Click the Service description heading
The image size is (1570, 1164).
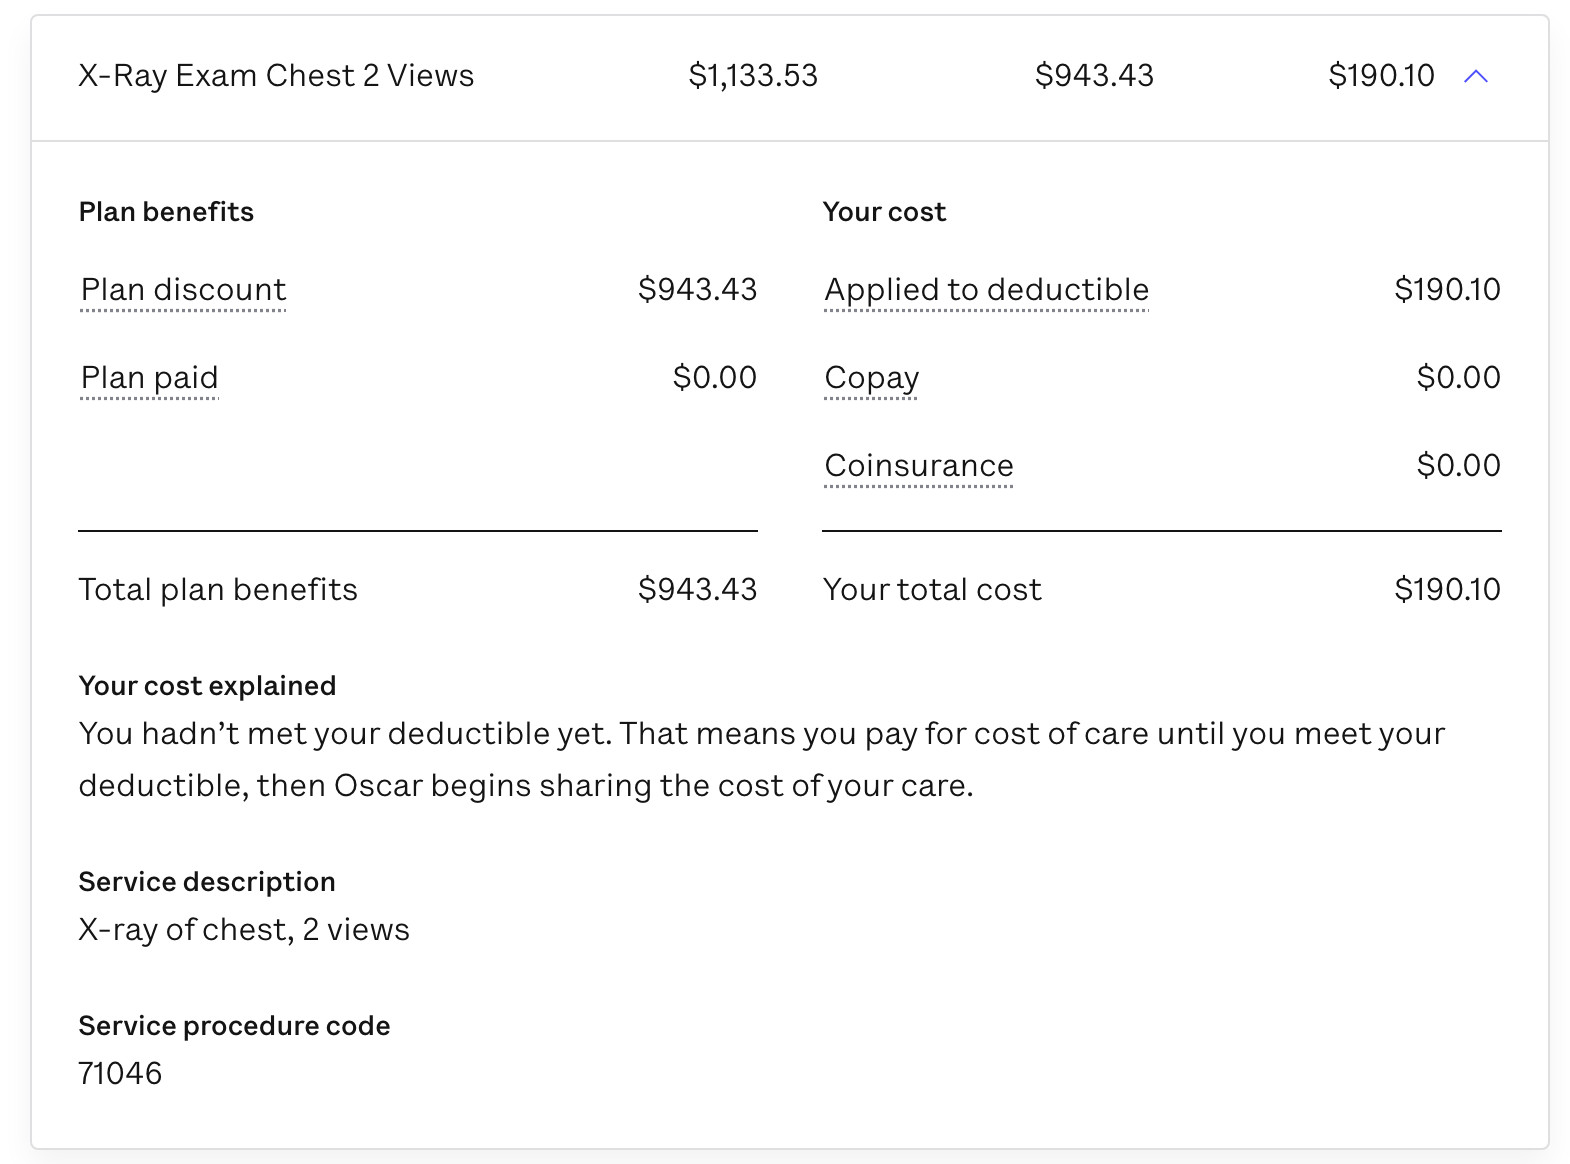click(207, 882)
